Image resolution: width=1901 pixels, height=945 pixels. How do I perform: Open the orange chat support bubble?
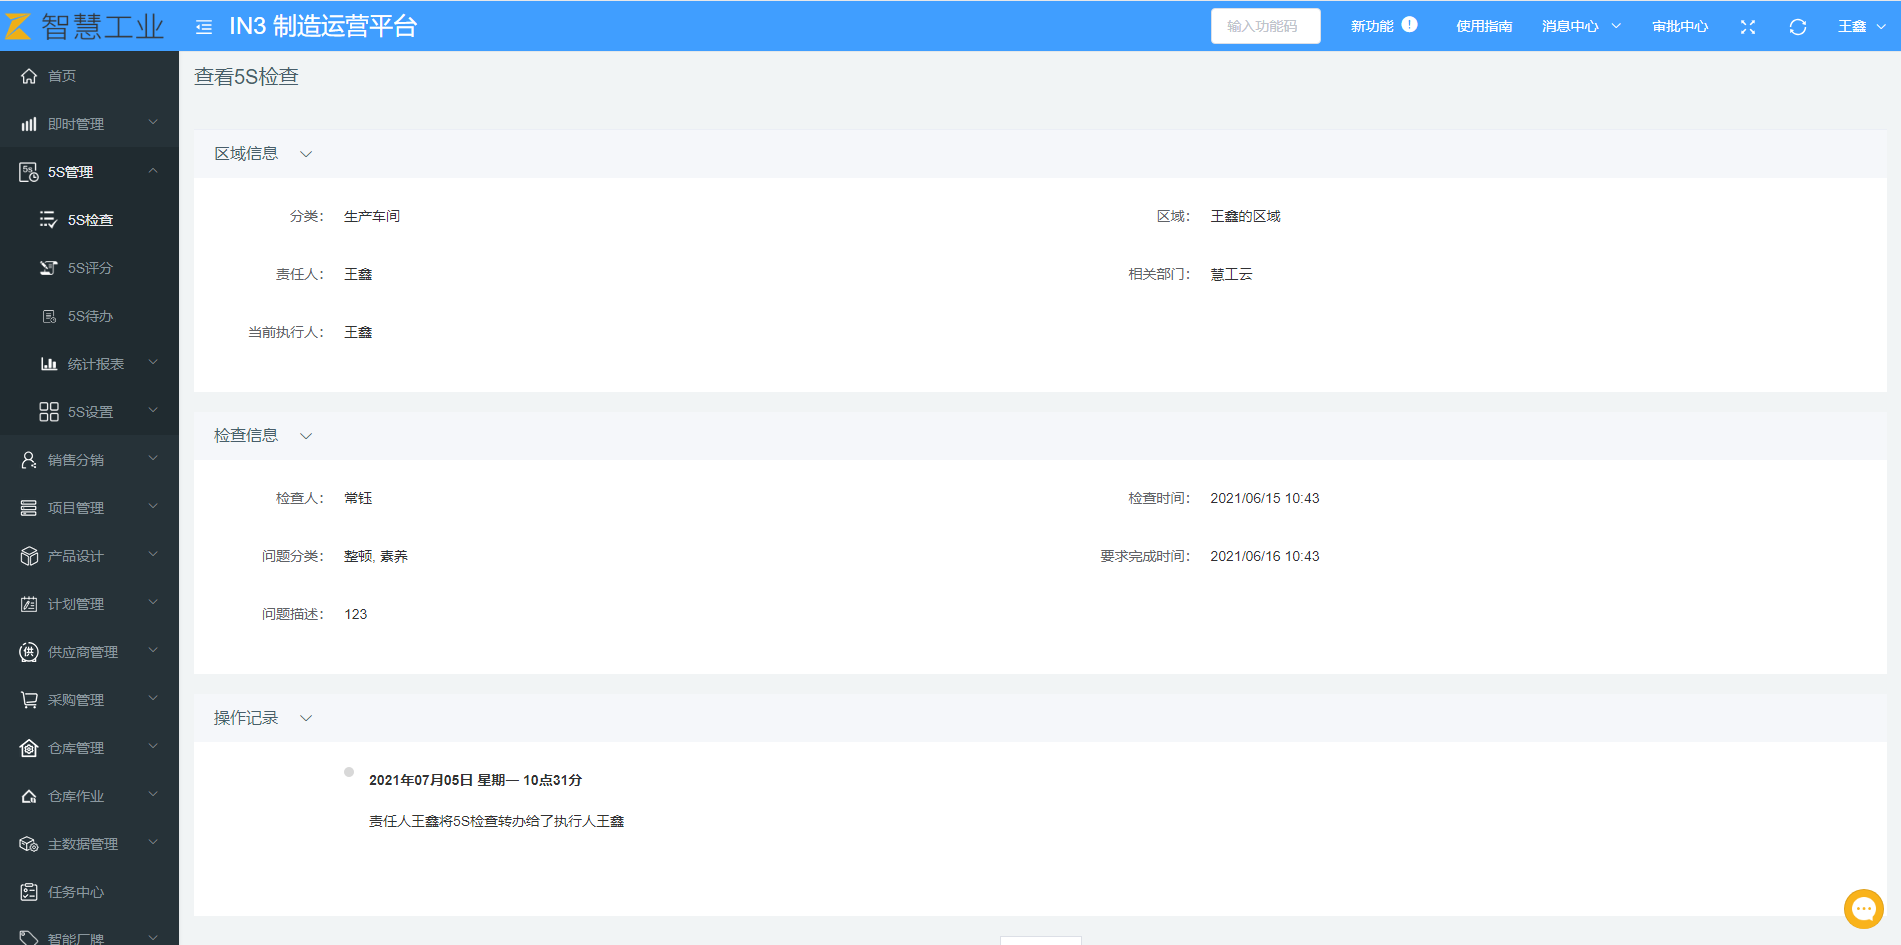tap(1863, 909)
